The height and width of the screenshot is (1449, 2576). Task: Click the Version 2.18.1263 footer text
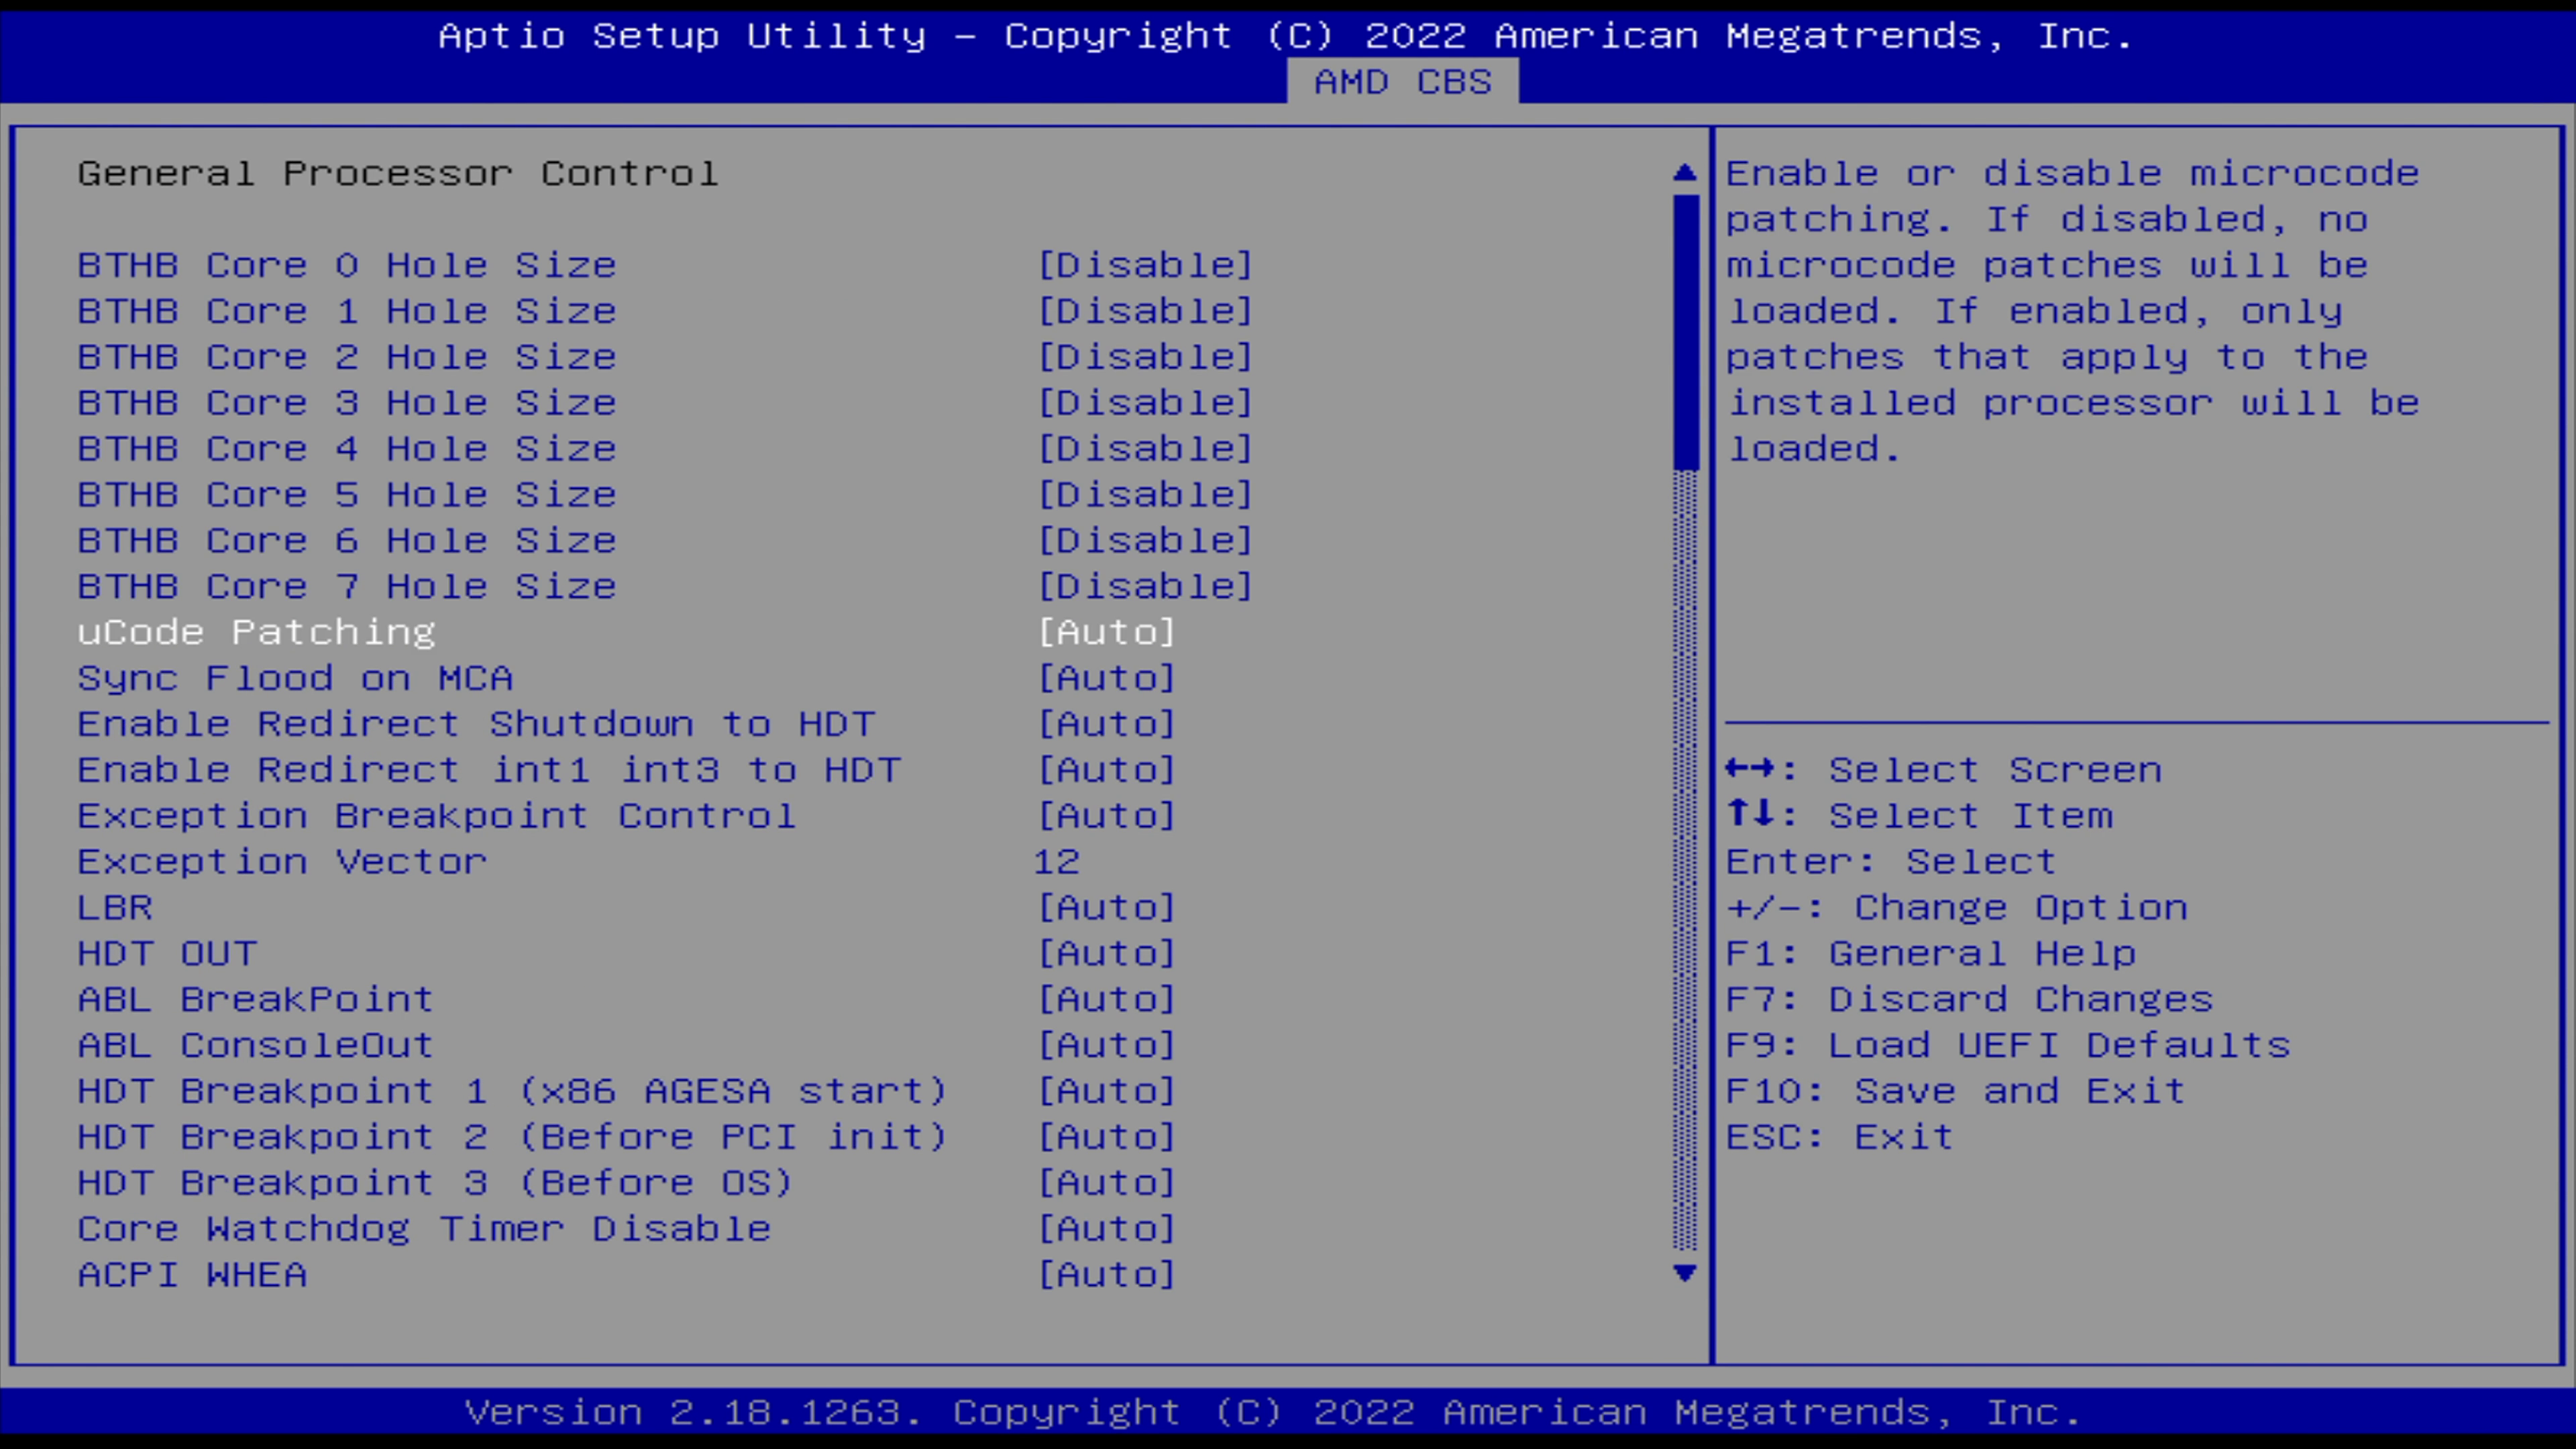tap(1273, 1412)
